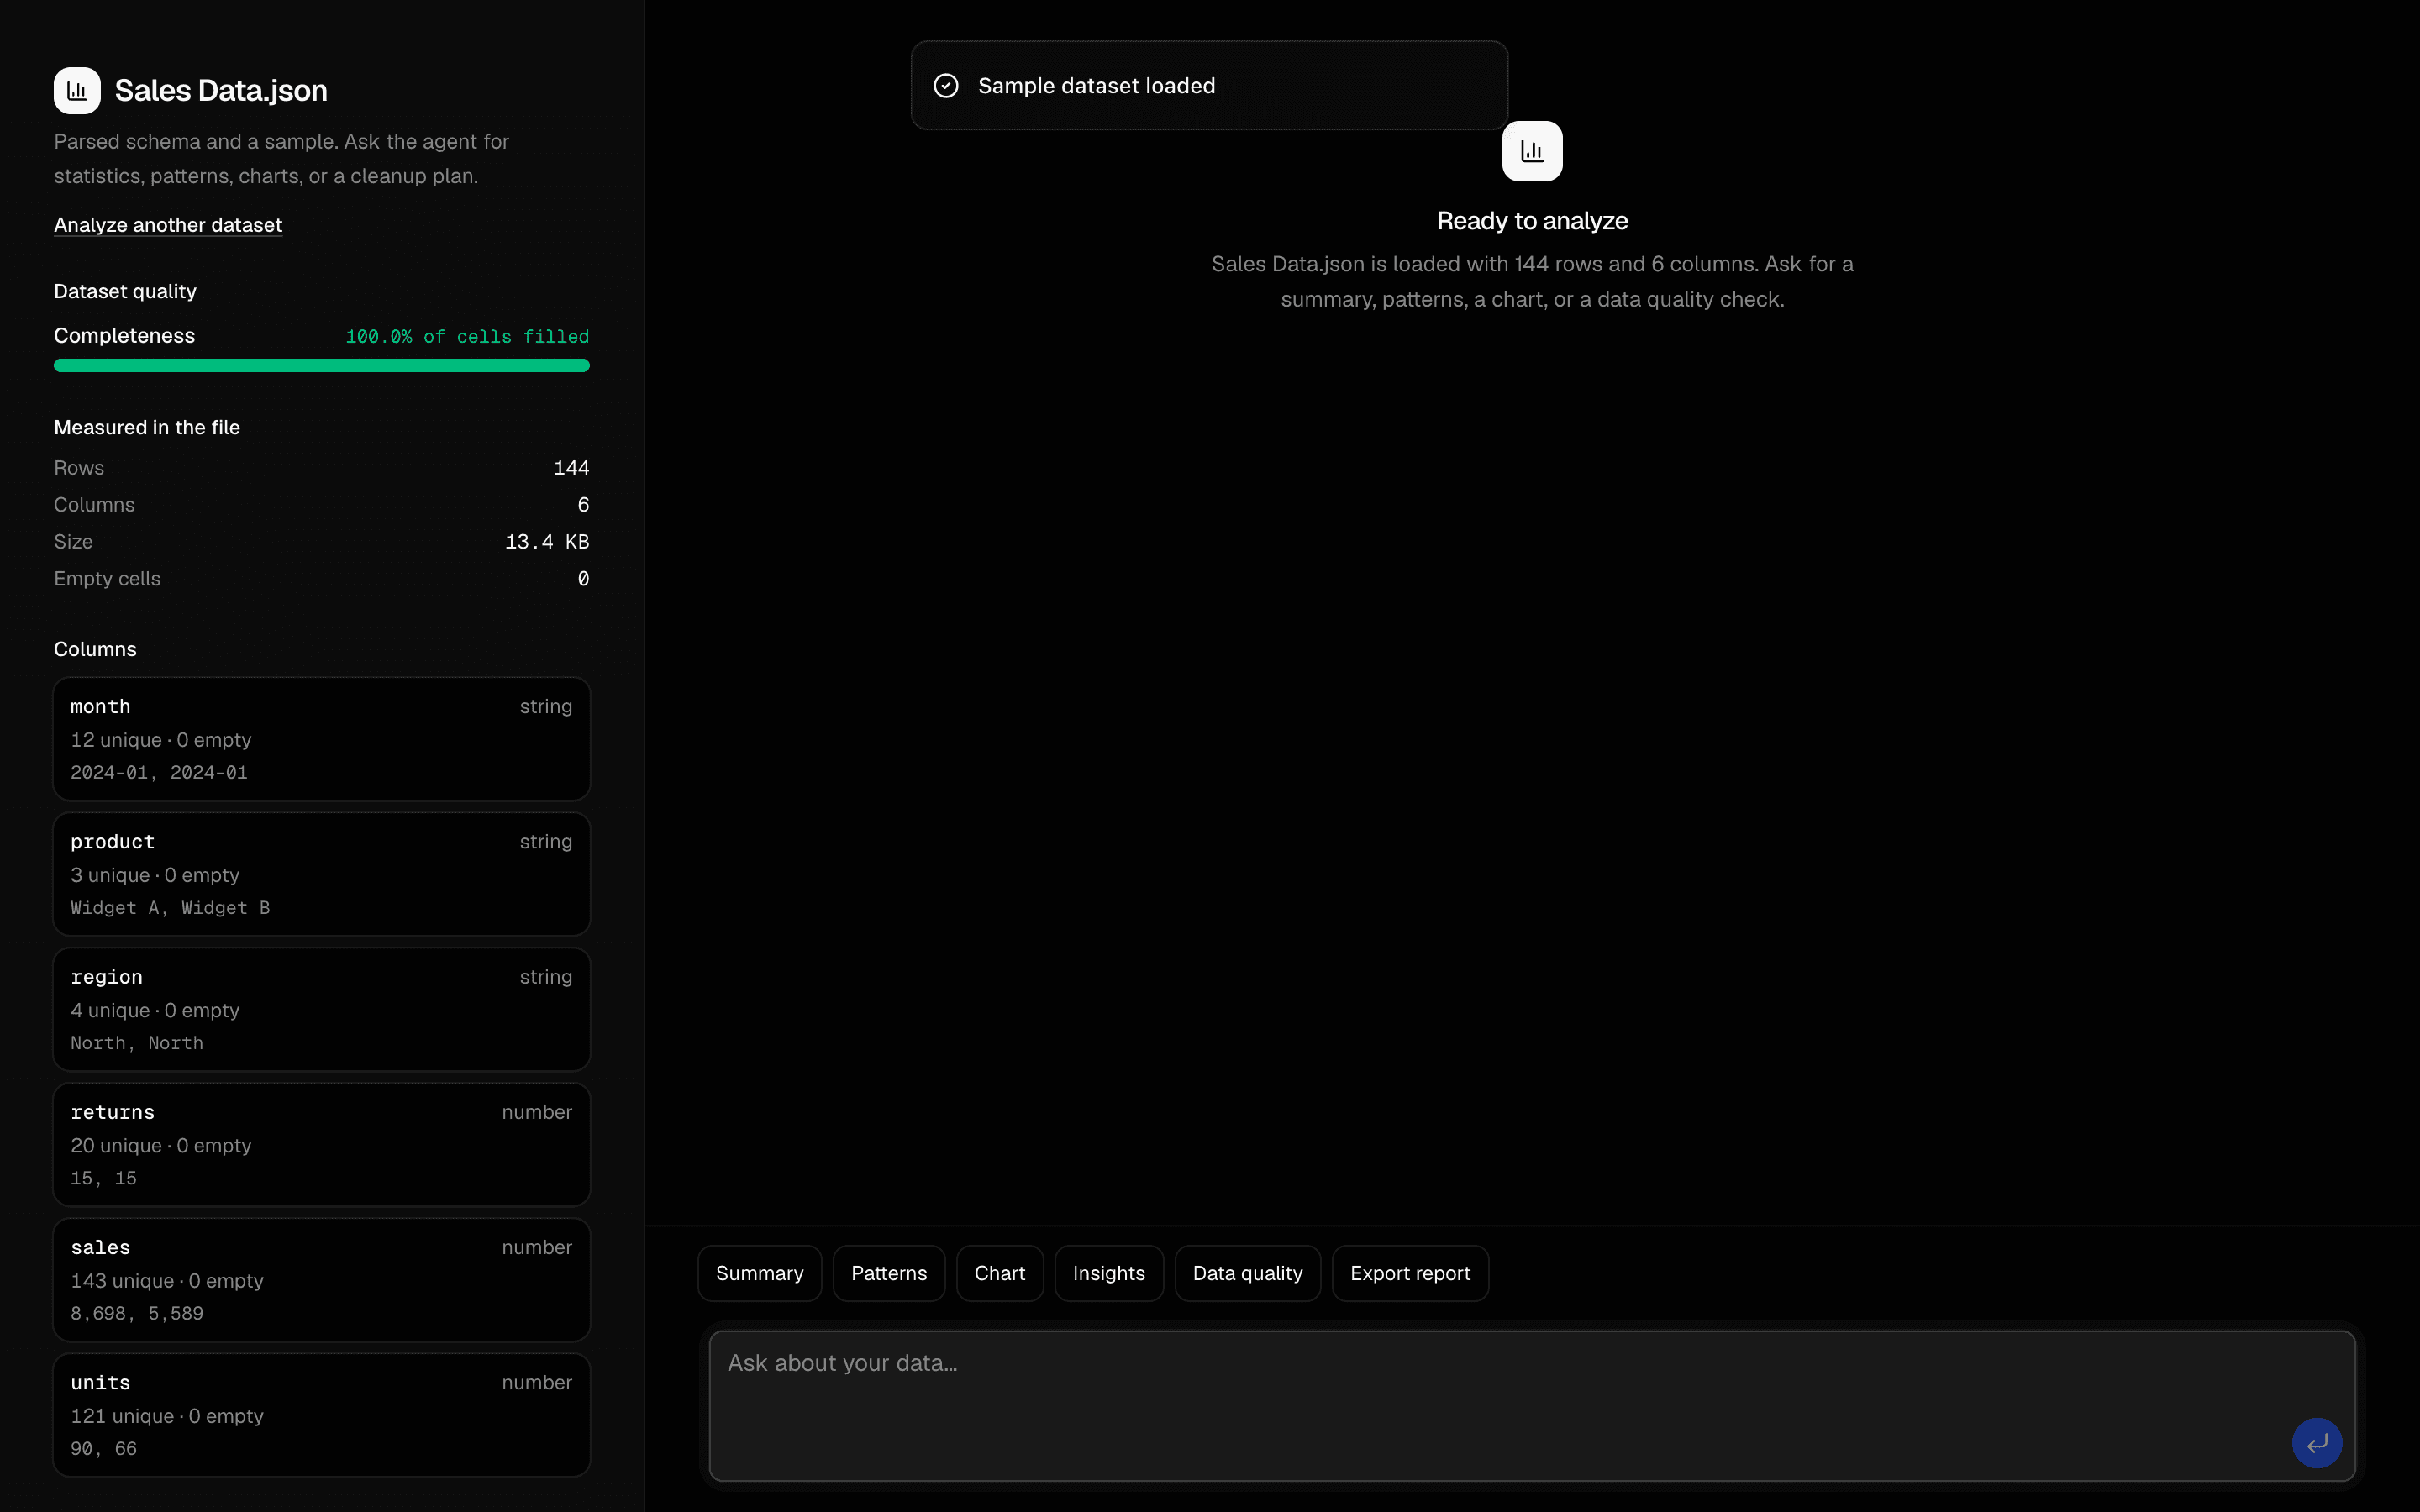Click the checkmark icon in the loaded toast

tap(946, 86)
